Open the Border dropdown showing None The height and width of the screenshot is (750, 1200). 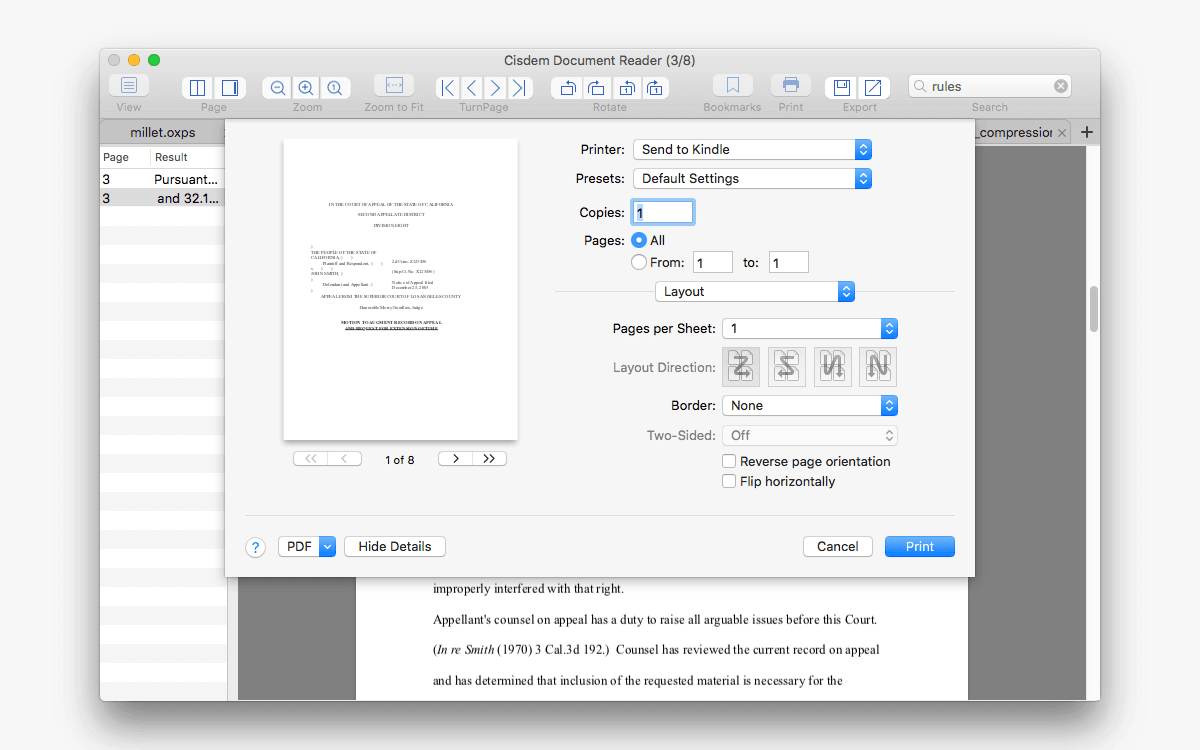click(810, 405)
